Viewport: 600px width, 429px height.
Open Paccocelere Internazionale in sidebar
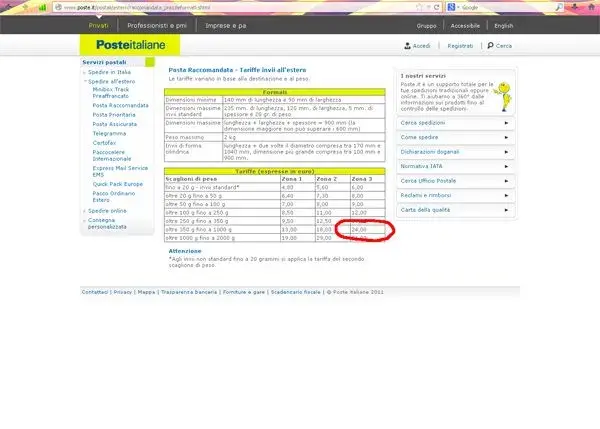point(112,155)
